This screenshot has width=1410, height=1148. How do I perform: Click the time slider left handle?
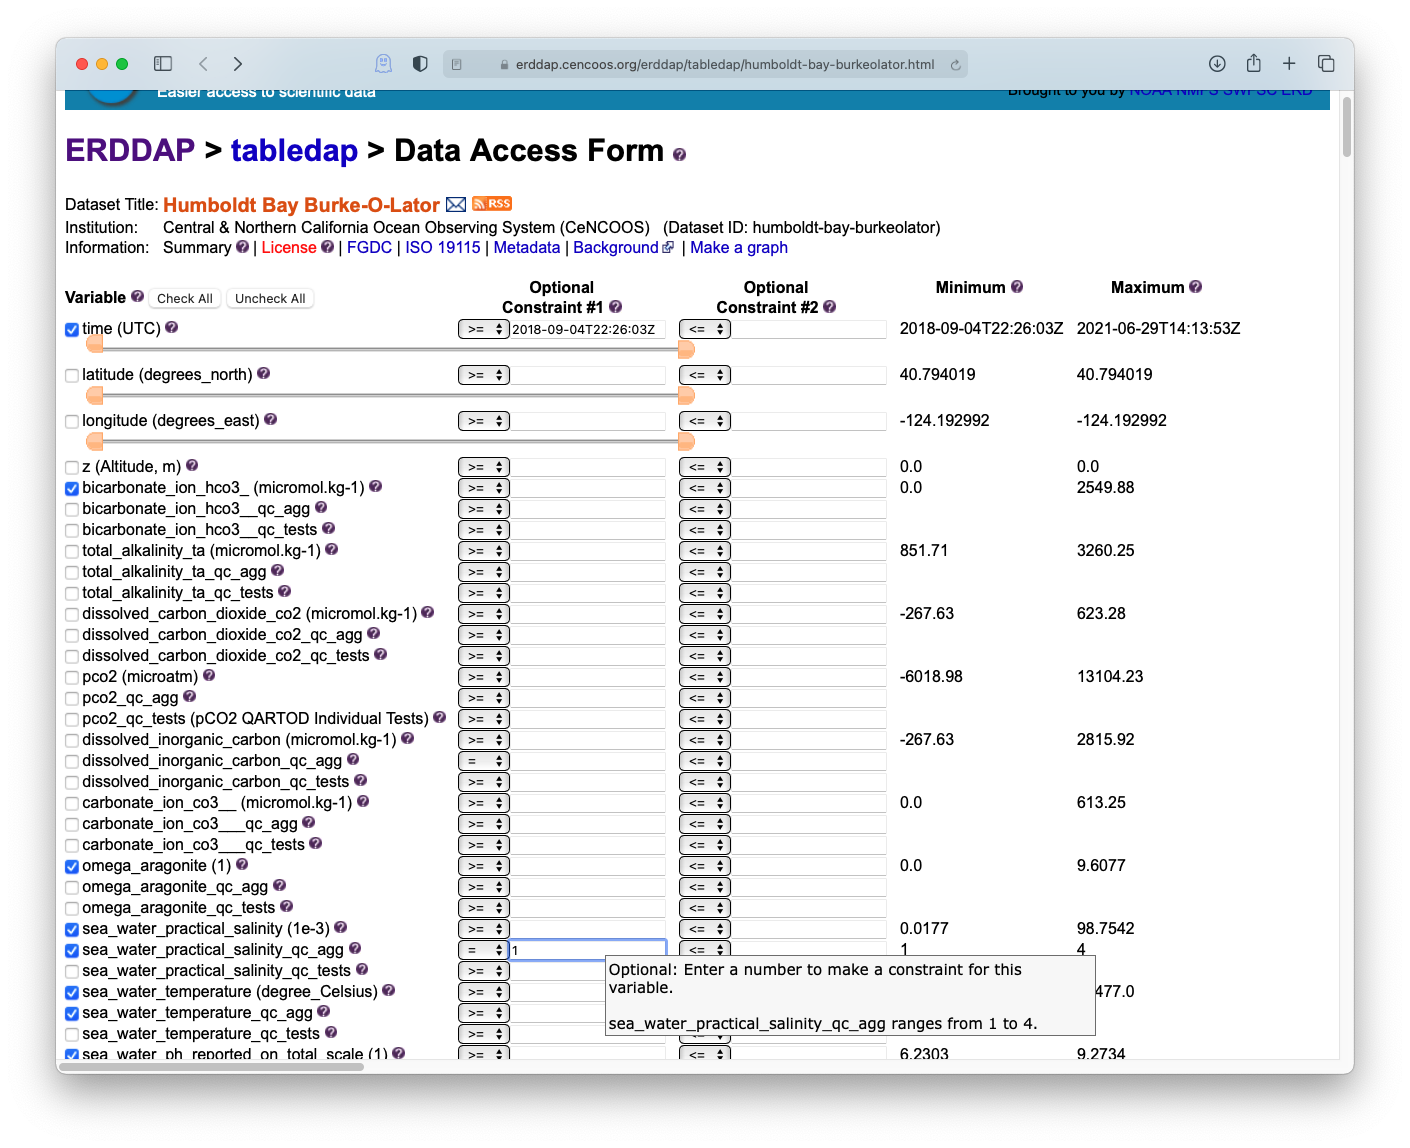click(x=95, y=345)
